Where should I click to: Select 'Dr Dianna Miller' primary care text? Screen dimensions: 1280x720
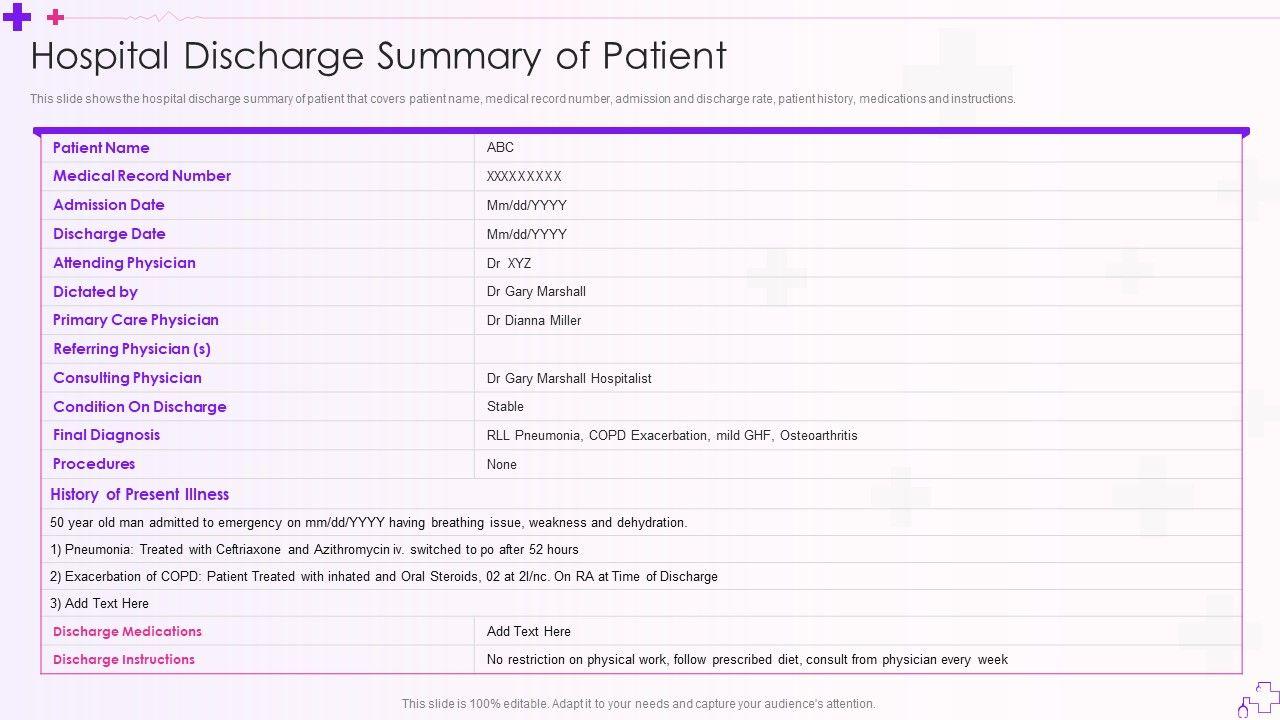pos(534,320)
